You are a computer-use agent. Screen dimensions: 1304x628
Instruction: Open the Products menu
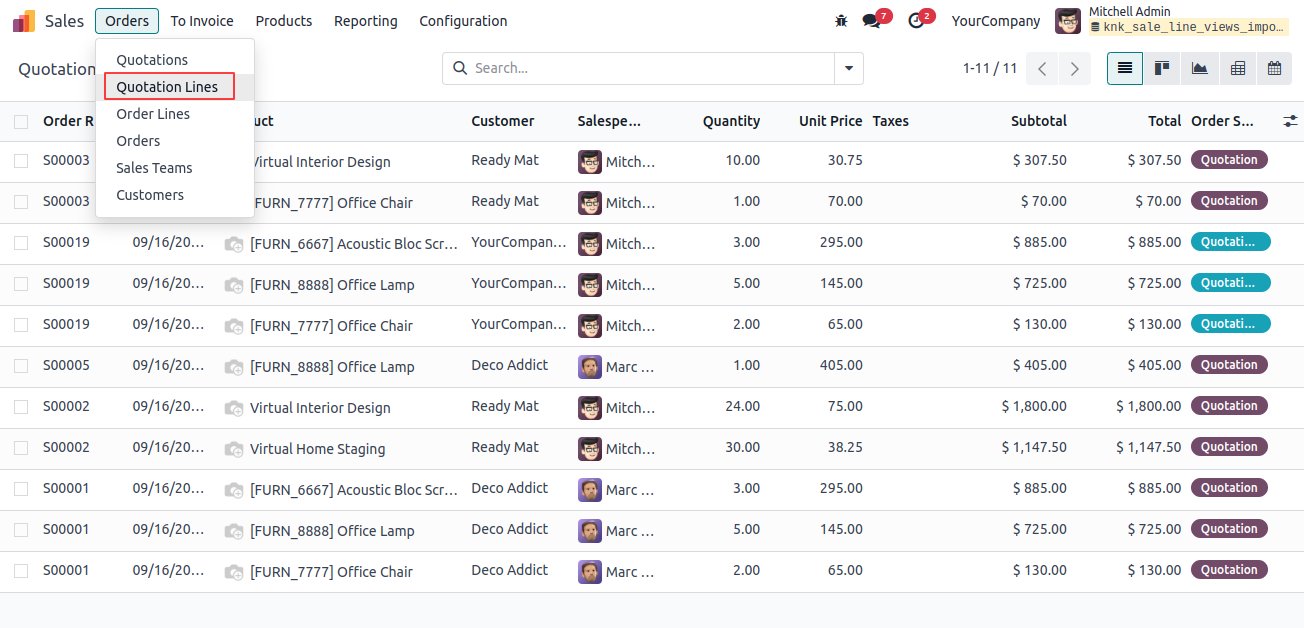tap(284, 21)
